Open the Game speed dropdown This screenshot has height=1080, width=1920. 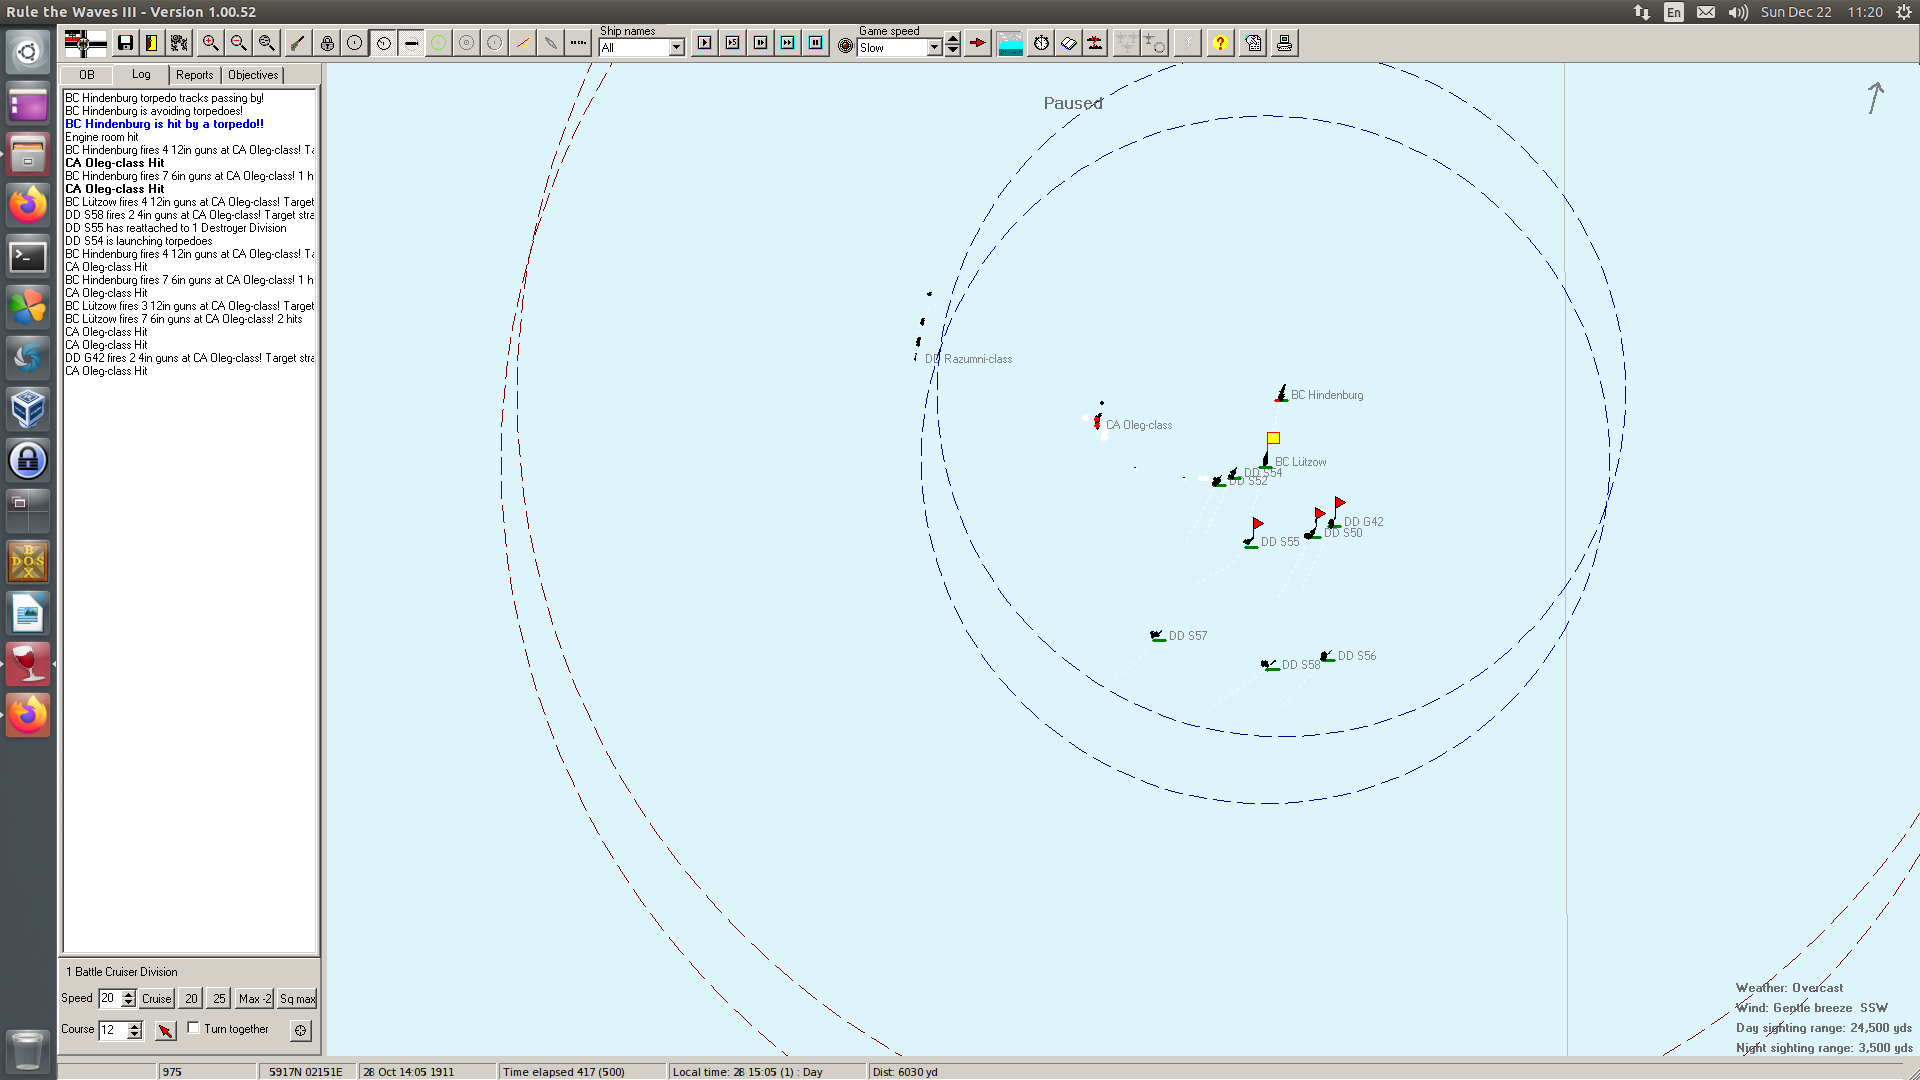[x=935, y=48]
